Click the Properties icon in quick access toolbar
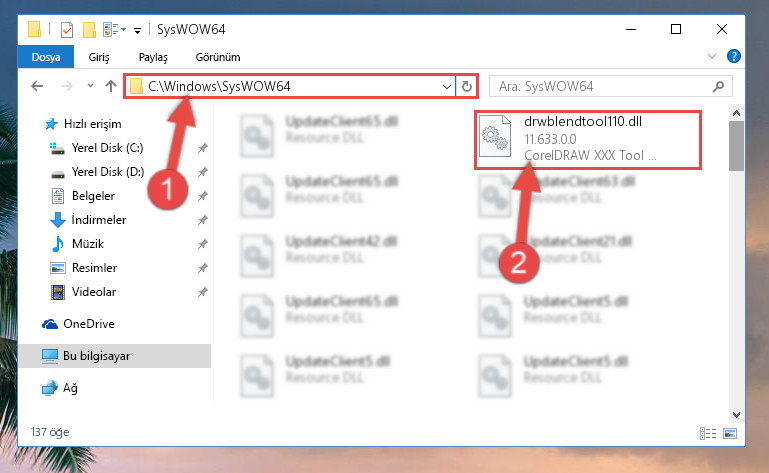 (67, 30)
